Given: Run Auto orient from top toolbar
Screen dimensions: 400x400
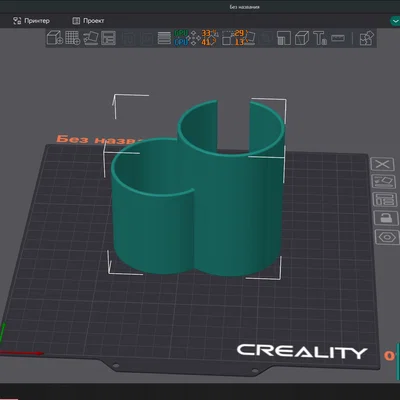Looking at the screenshot, I should pos(91,38).
